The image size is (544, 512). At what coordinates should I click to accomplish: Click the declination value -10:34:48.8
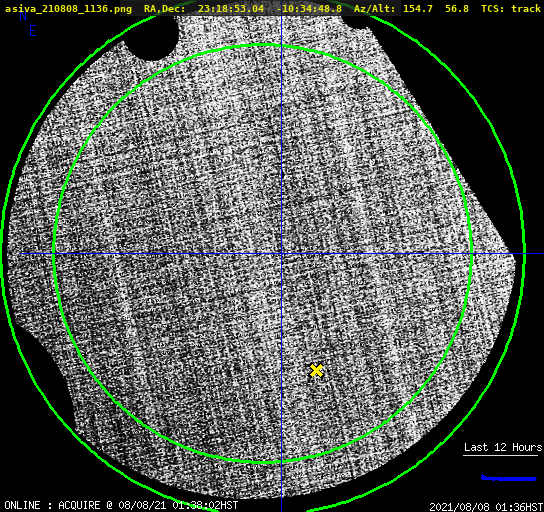pyautogui.click(x=309, y=9)
